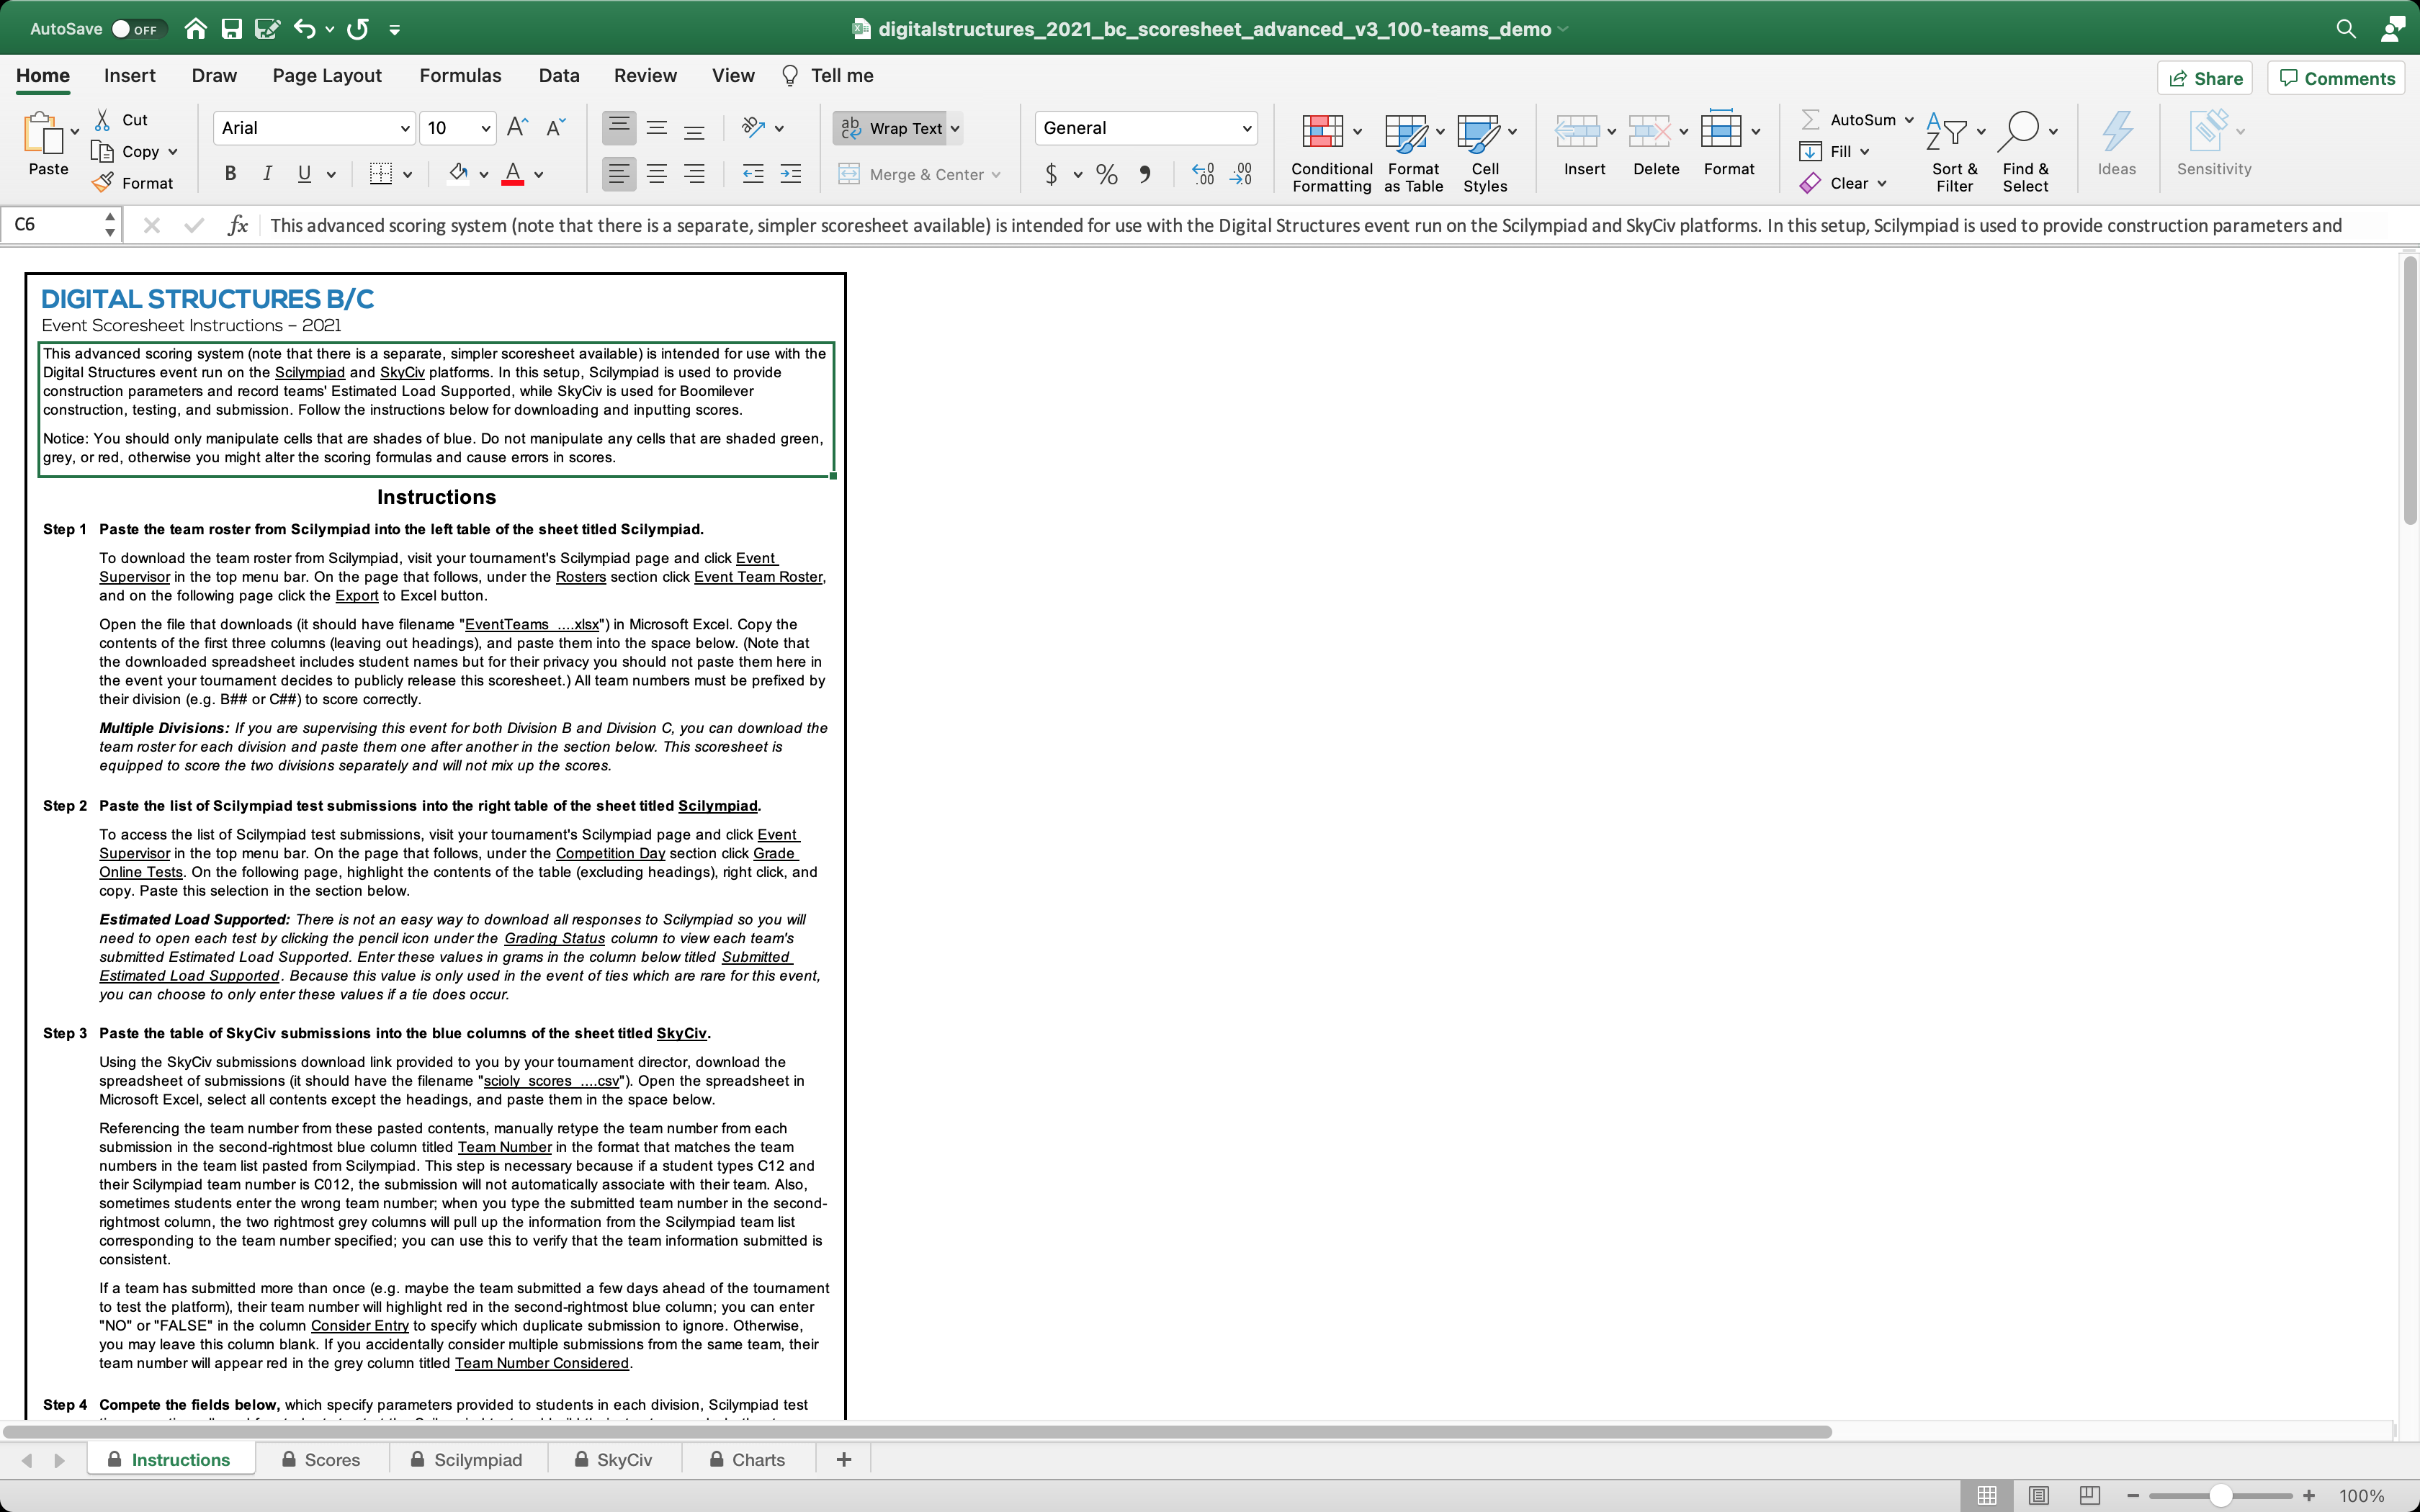
Task: Click the Bold formatting icon
Action: pyautogui.click(x=230, y=174)
